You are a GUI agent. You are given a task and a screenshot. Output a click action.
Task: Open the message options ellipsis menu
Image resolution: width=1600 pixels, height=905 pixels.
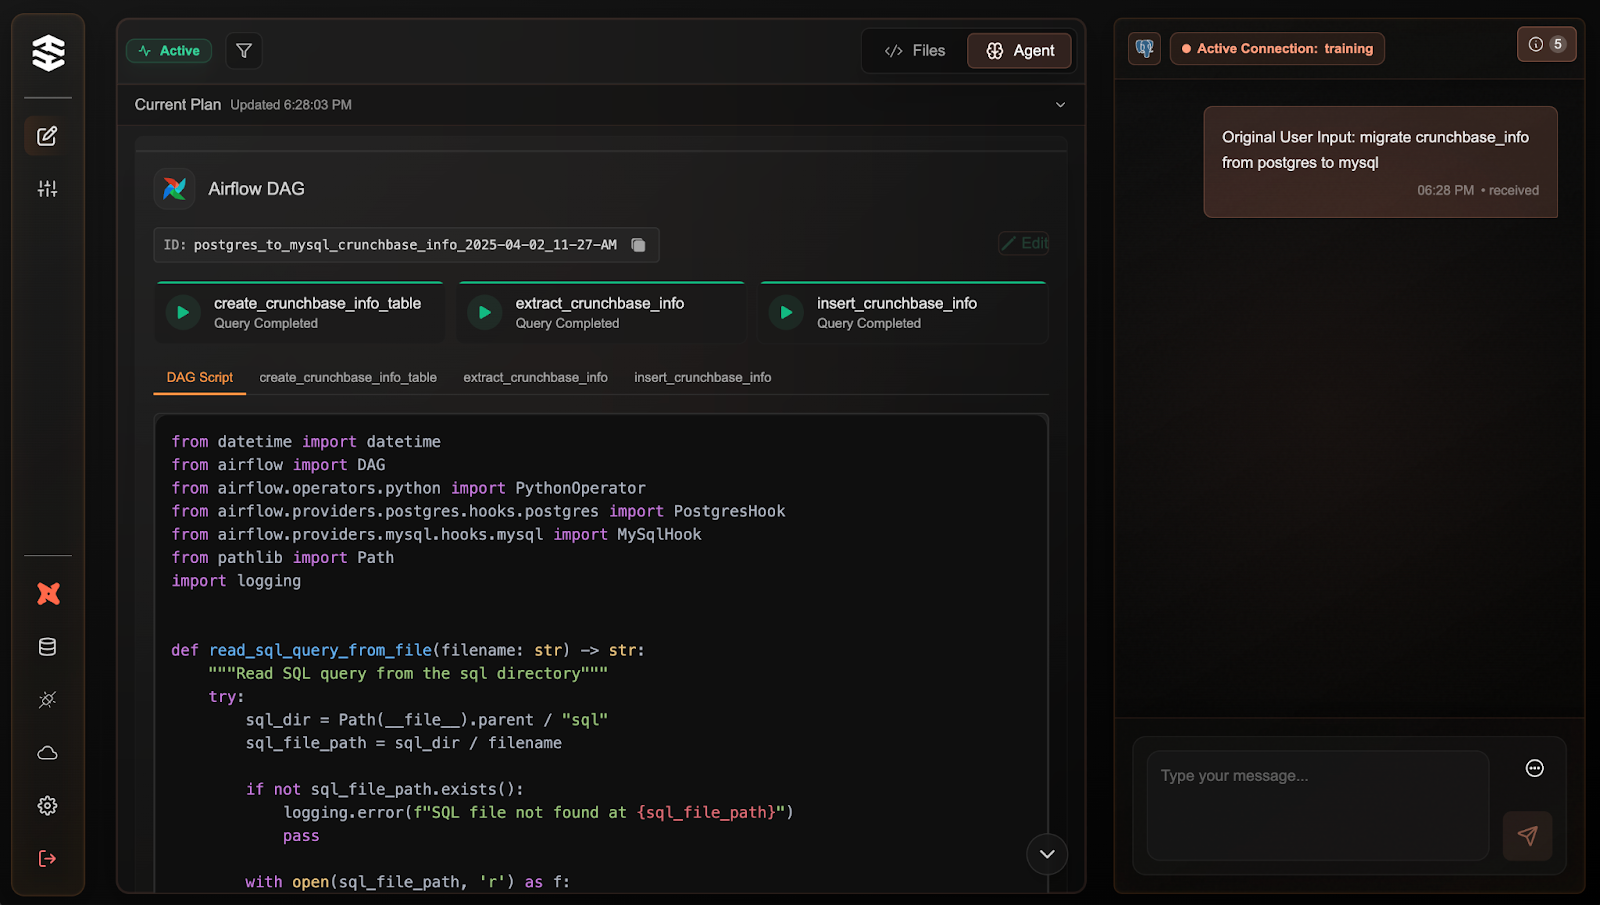pyautogui.click(x=1535, y=768)
